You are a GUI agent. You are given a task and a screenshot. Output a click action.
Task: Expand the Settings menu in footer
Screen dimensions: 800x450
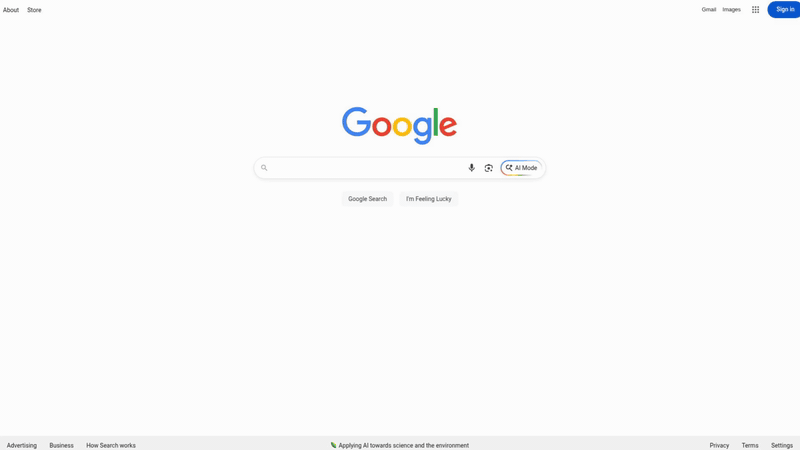coord(782,445)
